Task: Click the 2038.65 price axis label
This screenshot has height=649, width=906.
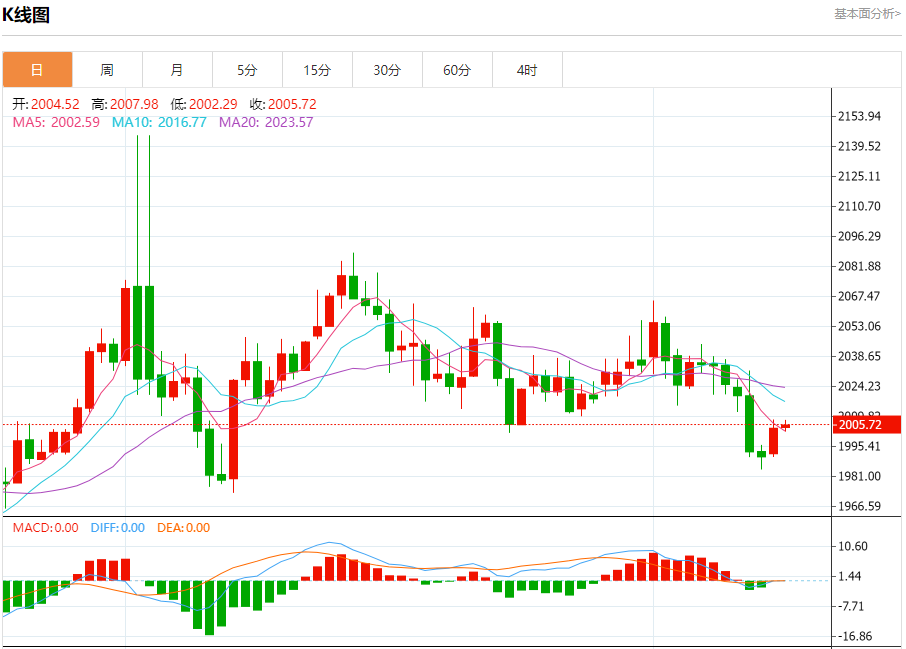Action: click(860, 357)
